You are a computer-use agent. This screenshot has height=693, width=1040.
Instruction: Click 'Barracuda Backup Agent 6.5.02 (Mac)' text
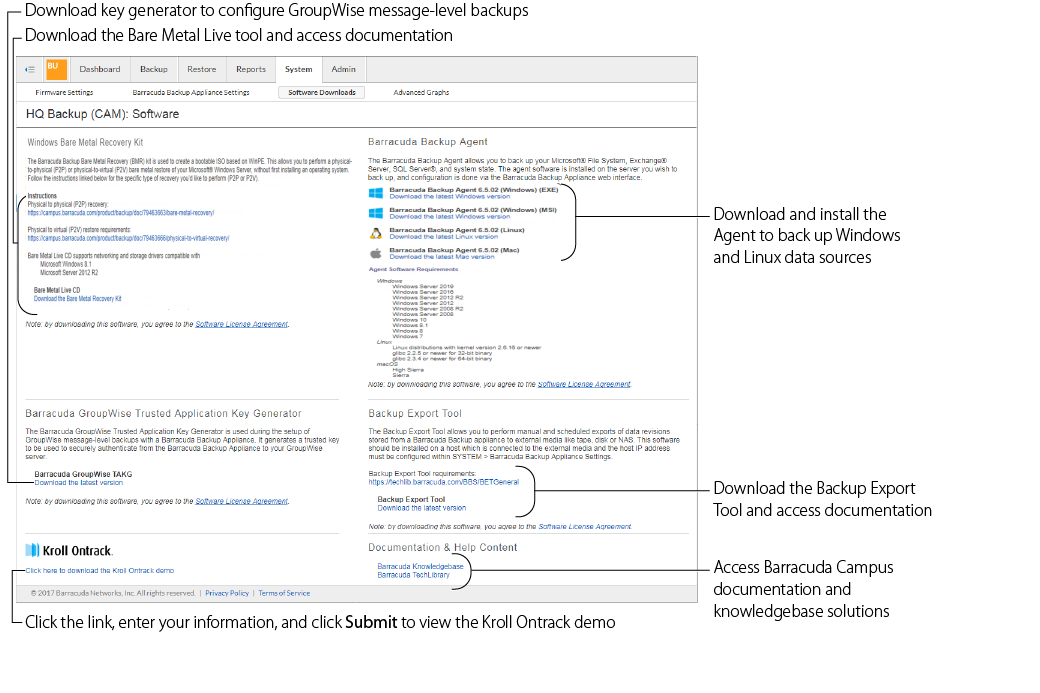[x=454, y=250]
